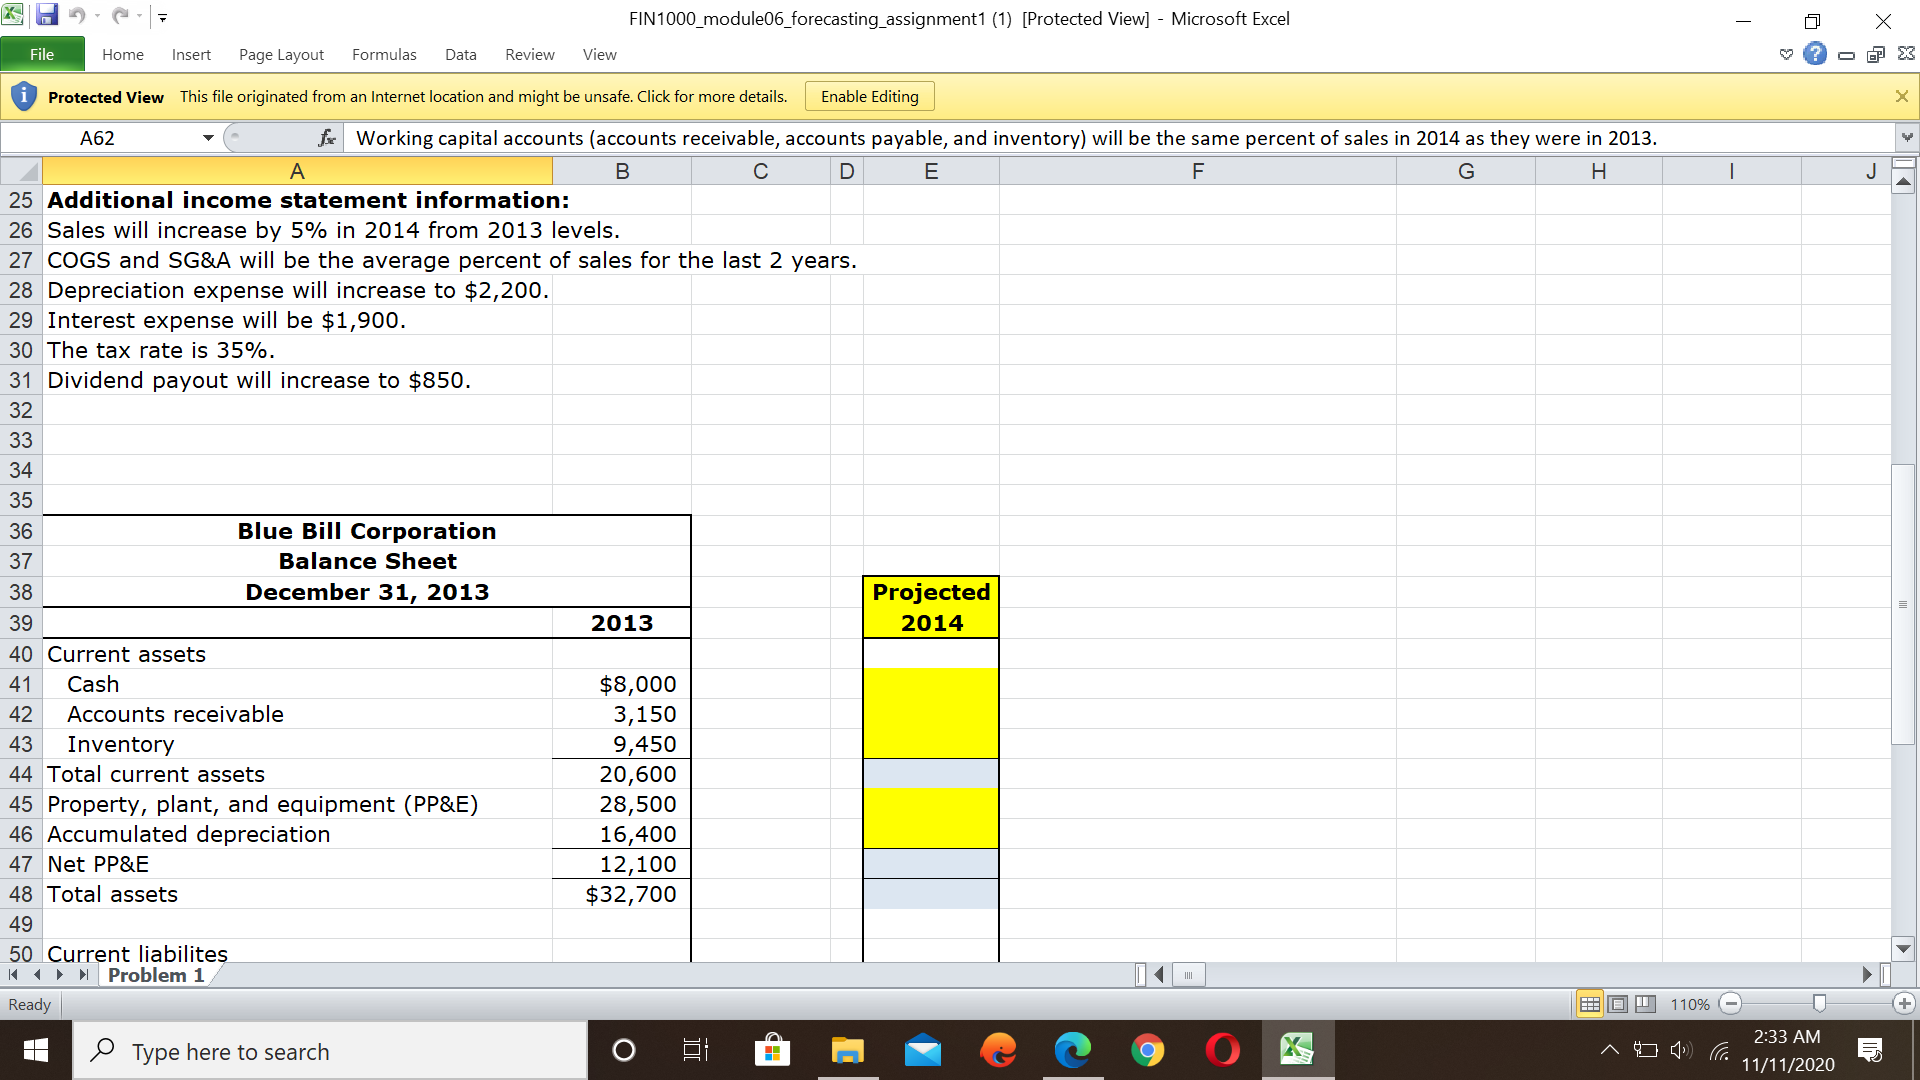This screenshot has height=1080, width=1920.
Task: Select row 41 header
Action: [21, 684]
